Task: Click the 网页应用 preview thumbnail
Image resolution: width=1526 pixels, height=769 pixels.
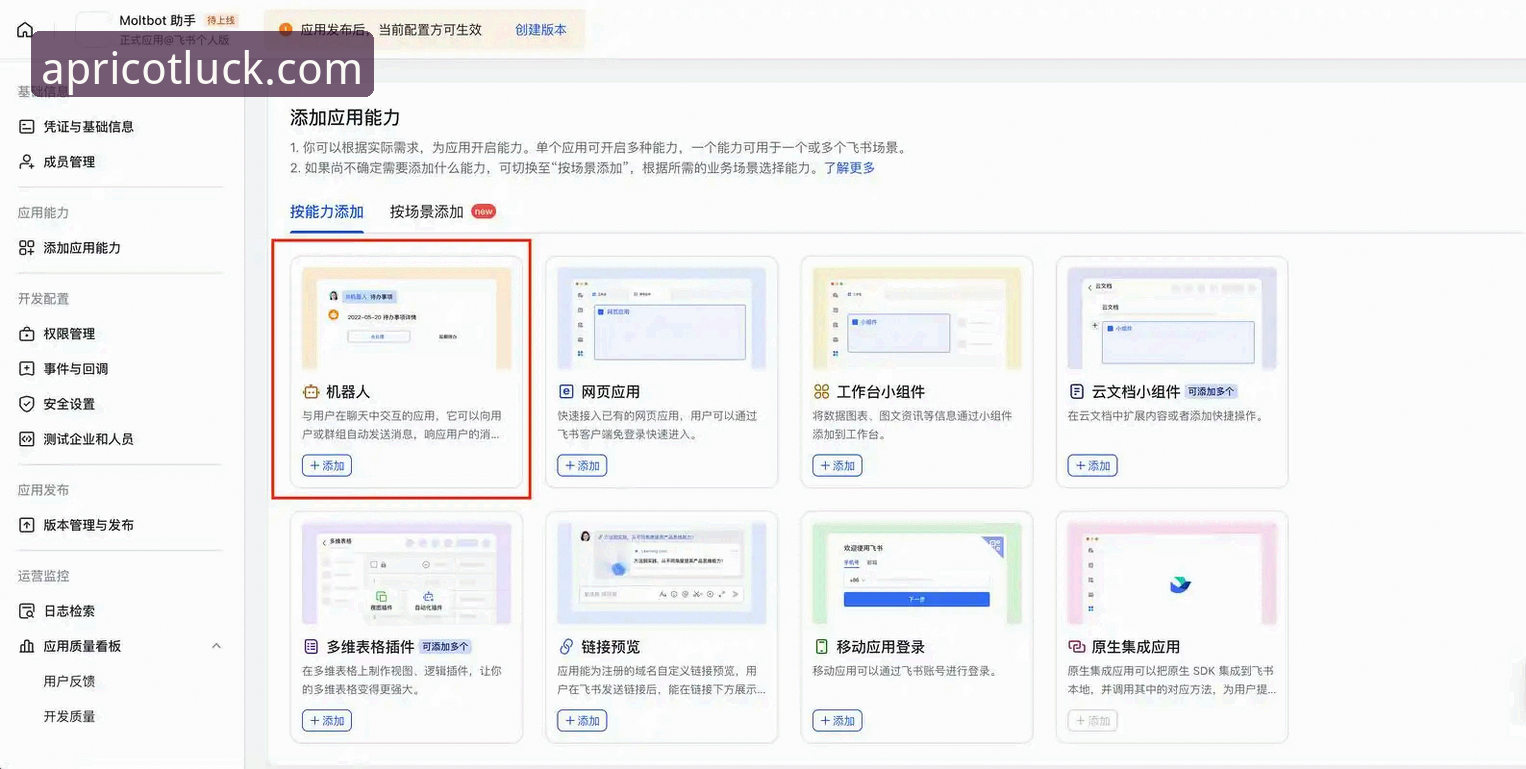Action: [x=661, y=319]
